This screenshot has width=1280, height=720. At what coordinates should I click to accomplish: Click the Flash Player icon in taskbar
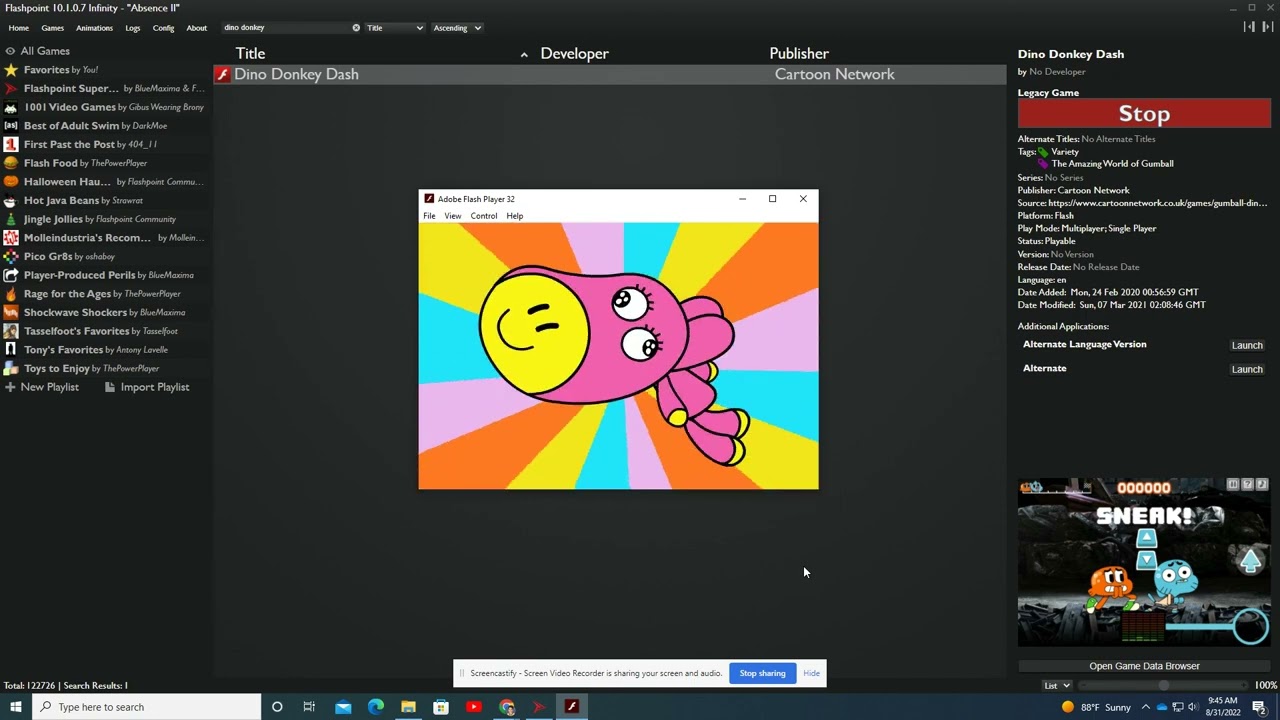(x=572, y=707)
